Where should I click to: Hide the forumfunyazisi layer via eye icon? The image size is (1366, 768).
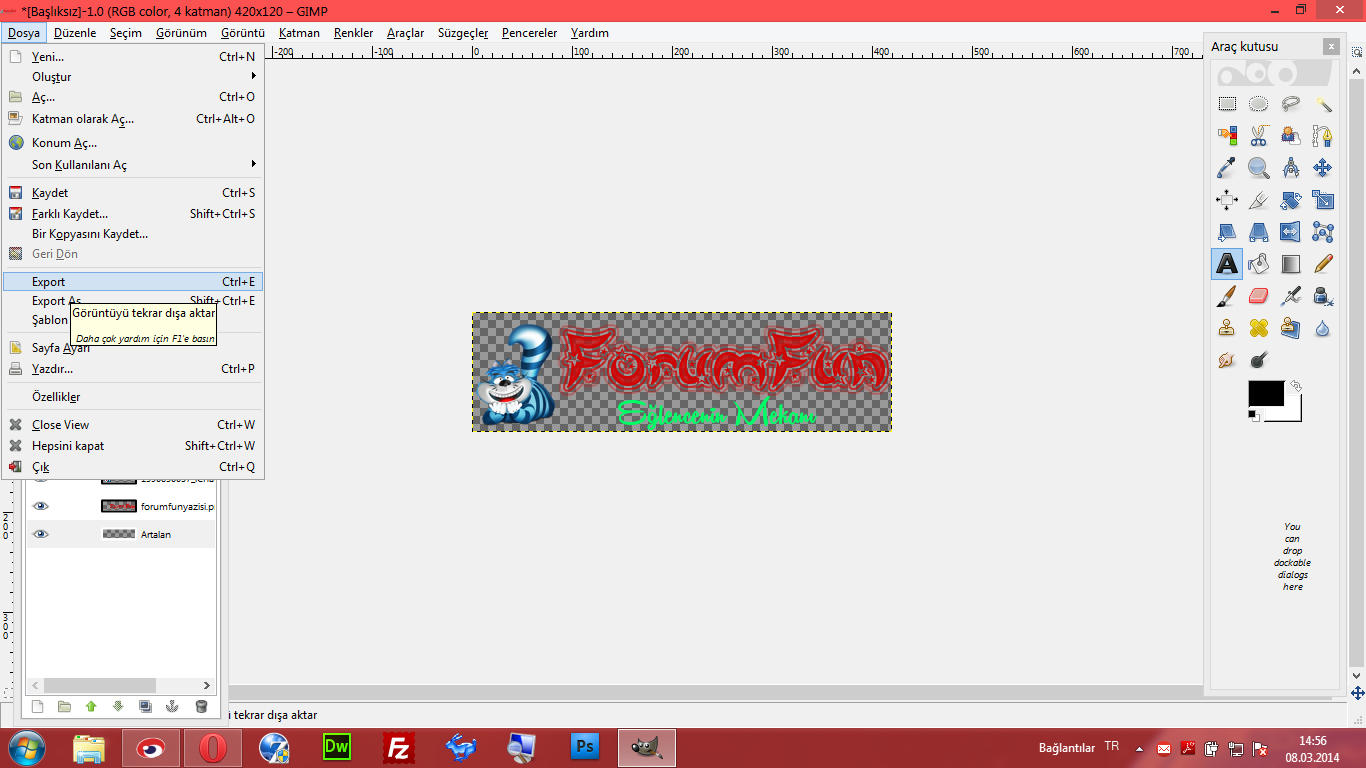click(x=40, y=506)
